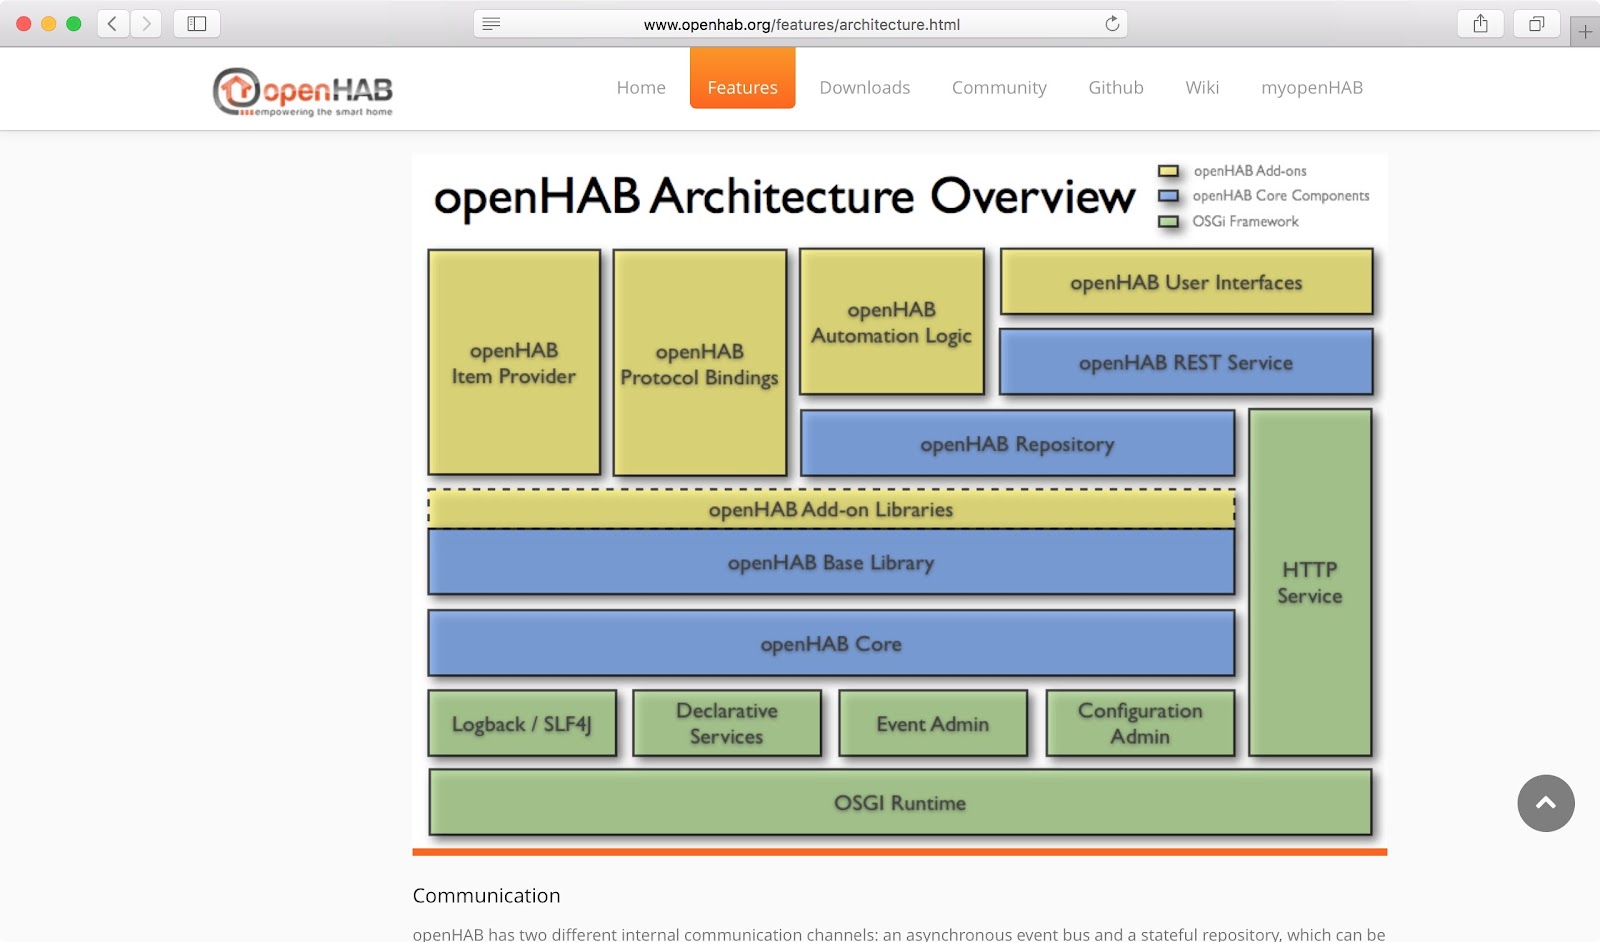Add a new tab with plus button

click(x=1585, y=32)
